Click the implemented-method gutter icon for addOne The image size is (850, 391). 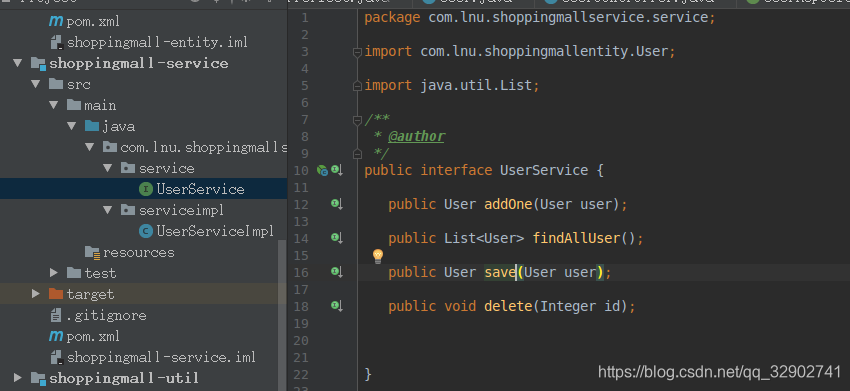(x=337, y=204)
